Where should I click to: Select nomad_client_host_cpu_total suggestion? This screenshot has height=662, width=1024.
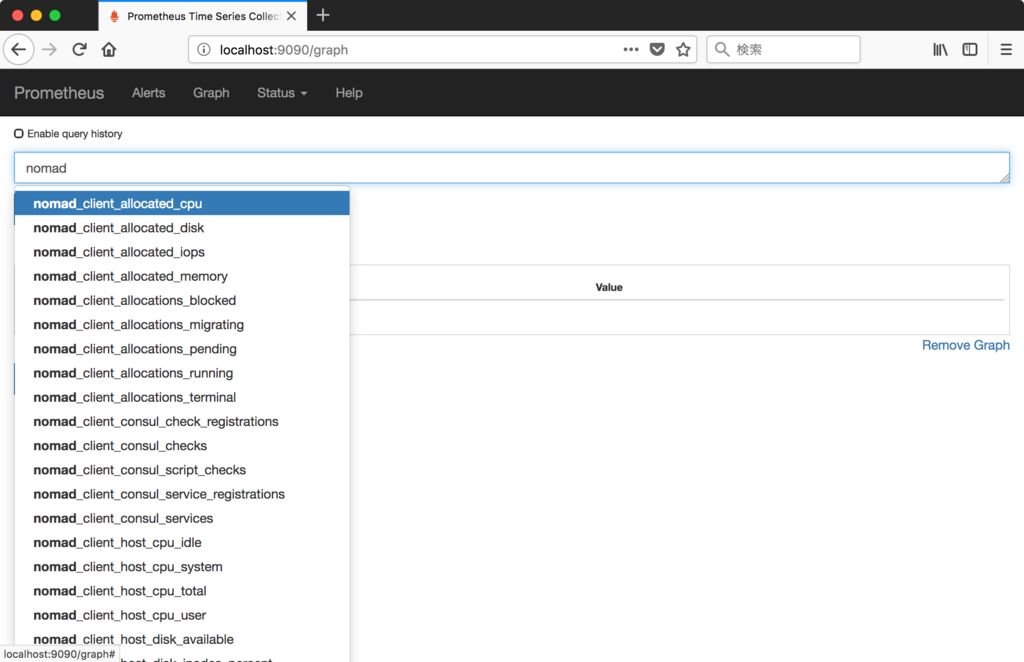182,590
